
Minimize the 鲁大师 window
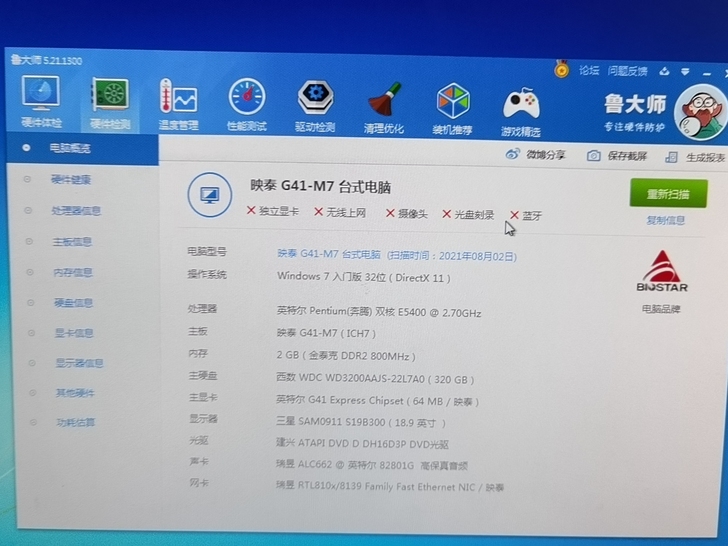pos(707,73)
